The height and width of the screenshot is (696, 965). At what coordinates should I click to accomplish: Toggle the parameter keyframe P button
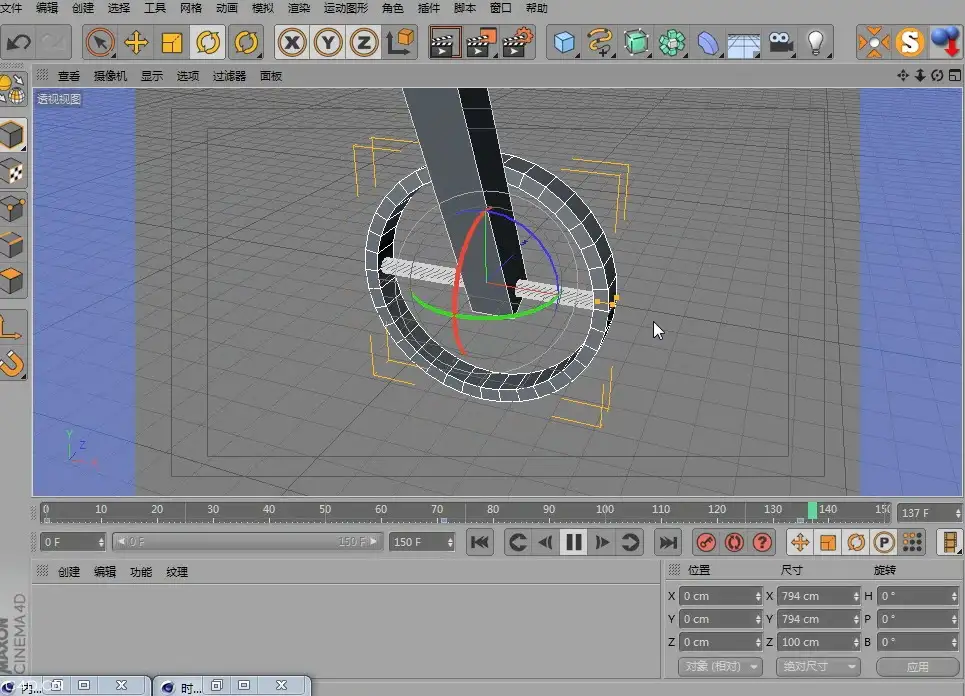884,542
